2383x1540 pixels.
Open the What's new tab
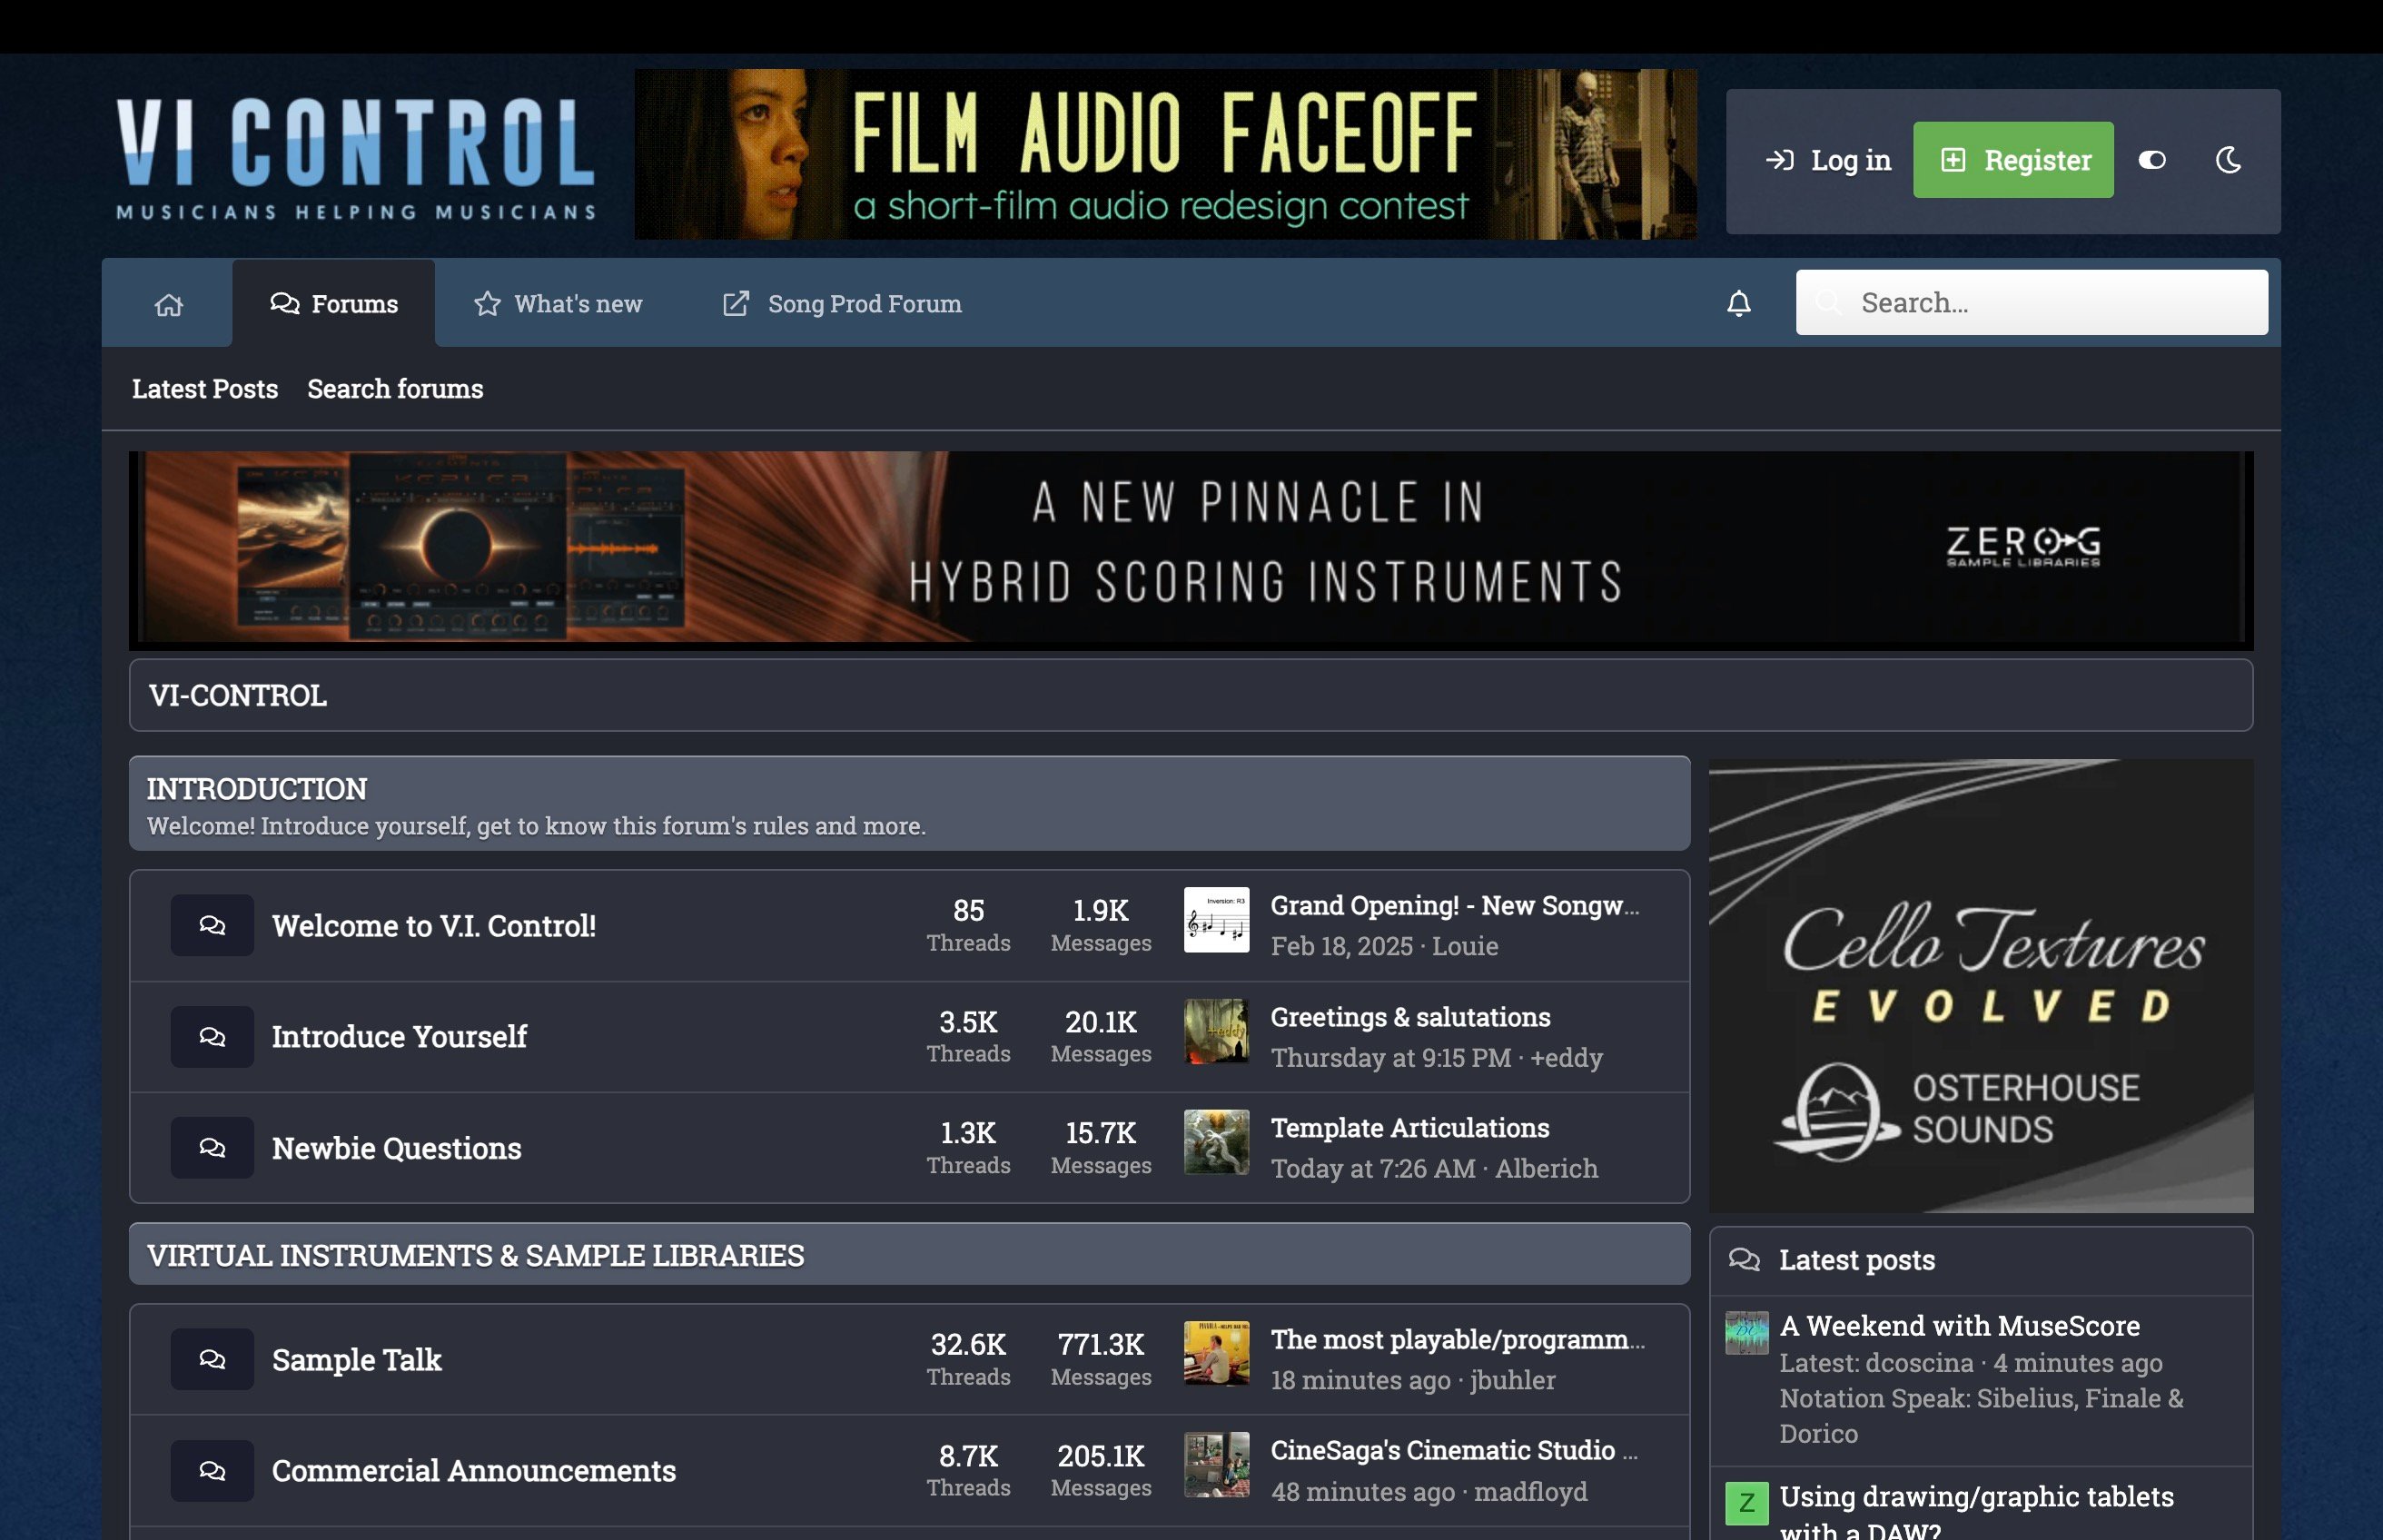(x=558, y=304)
